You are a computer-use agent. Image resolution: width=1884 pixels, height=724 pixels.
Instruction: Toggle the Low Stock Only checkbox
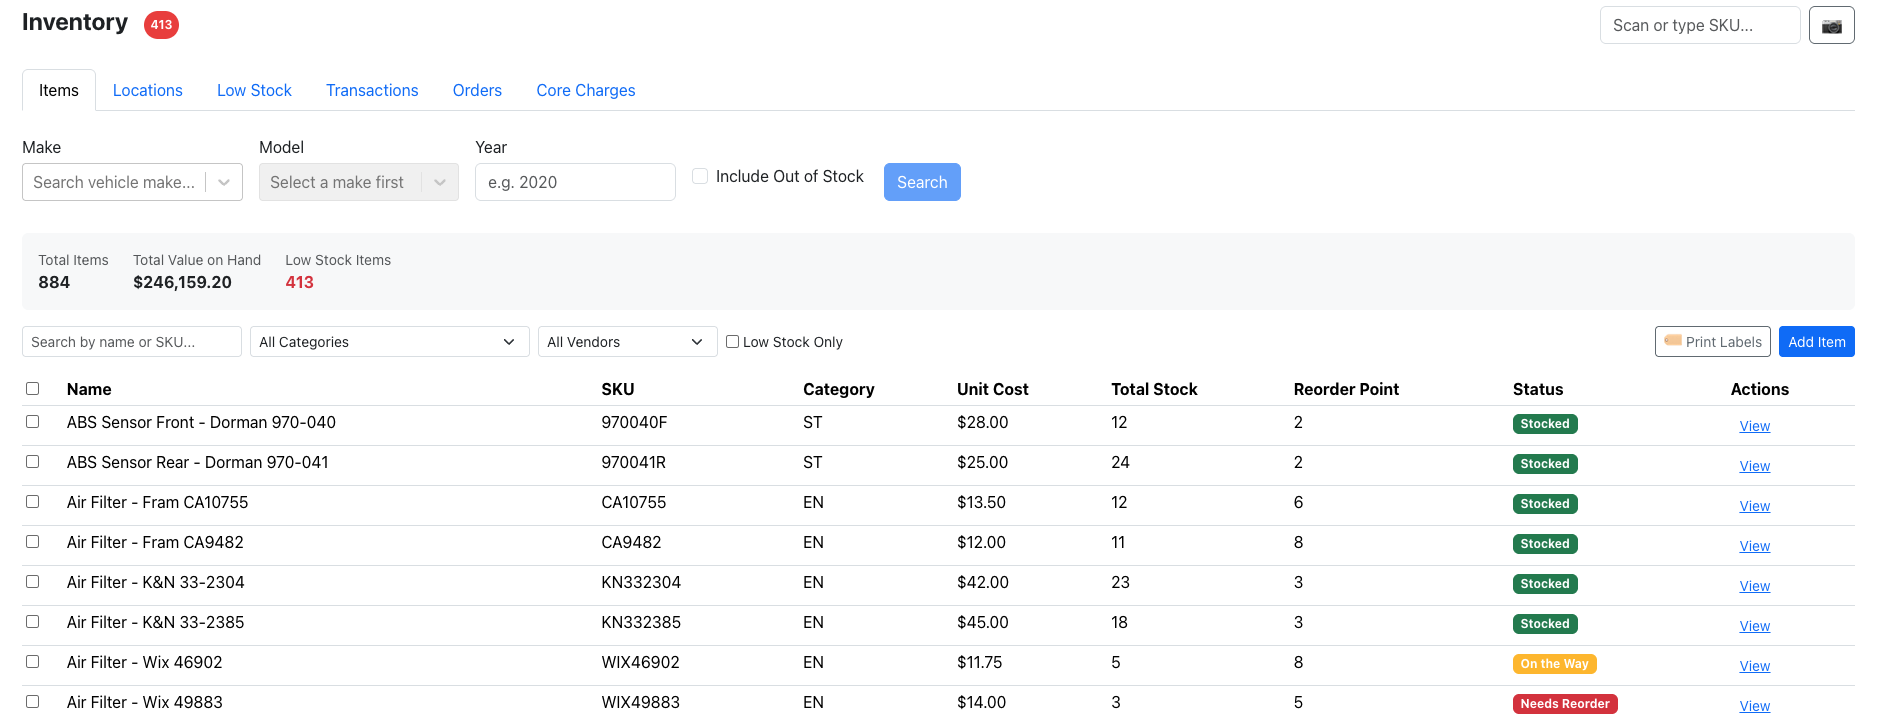coord(732,341)
